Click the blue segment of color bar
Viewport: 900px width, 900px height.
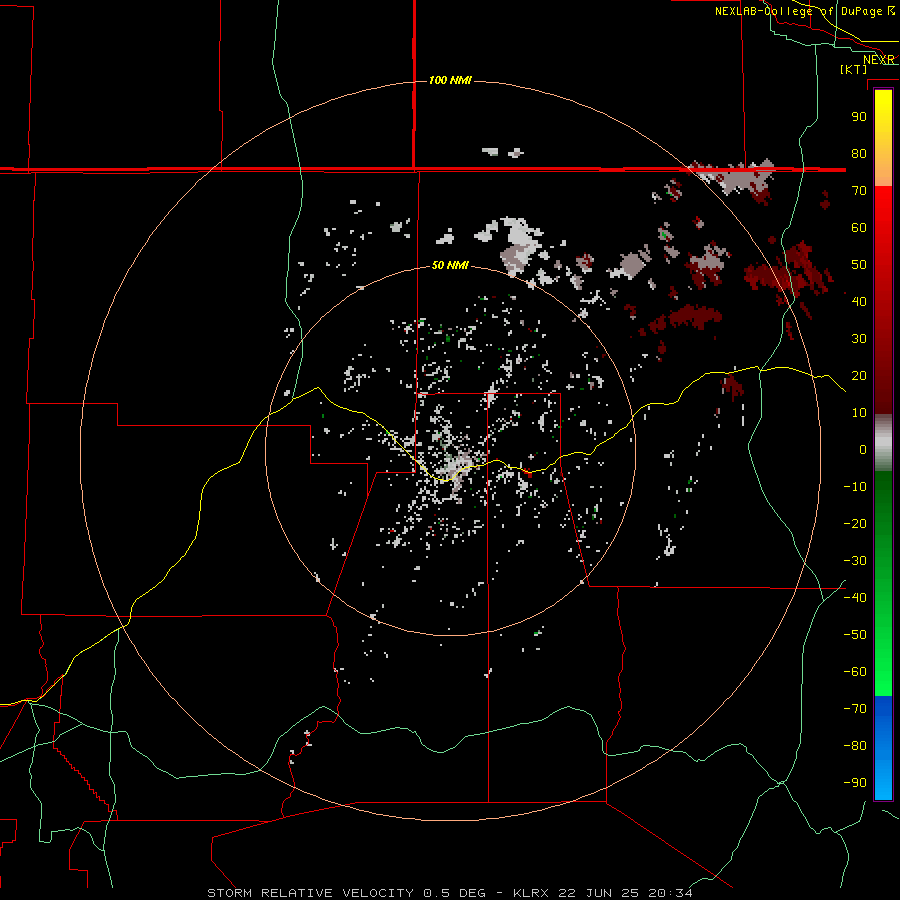[883, 748]
